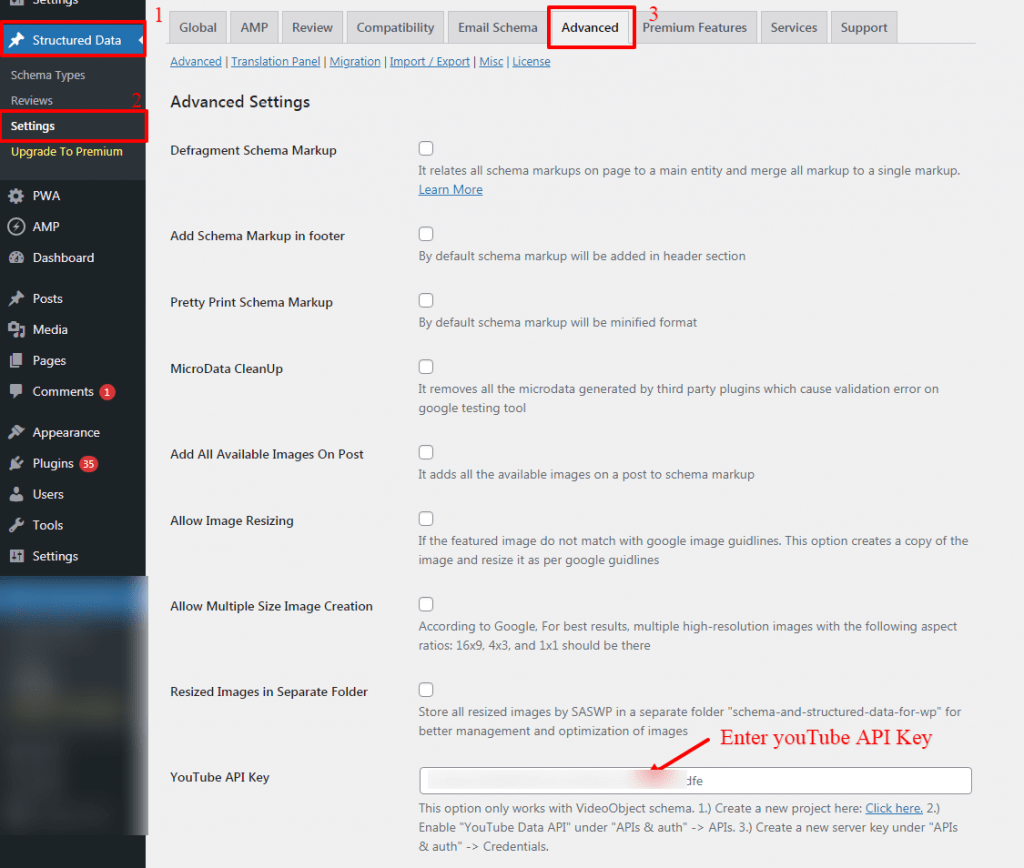The height and width of the screenshot is (868, 1024).
Task: Click the Plugins plug icon
Action: pos(16,463)
